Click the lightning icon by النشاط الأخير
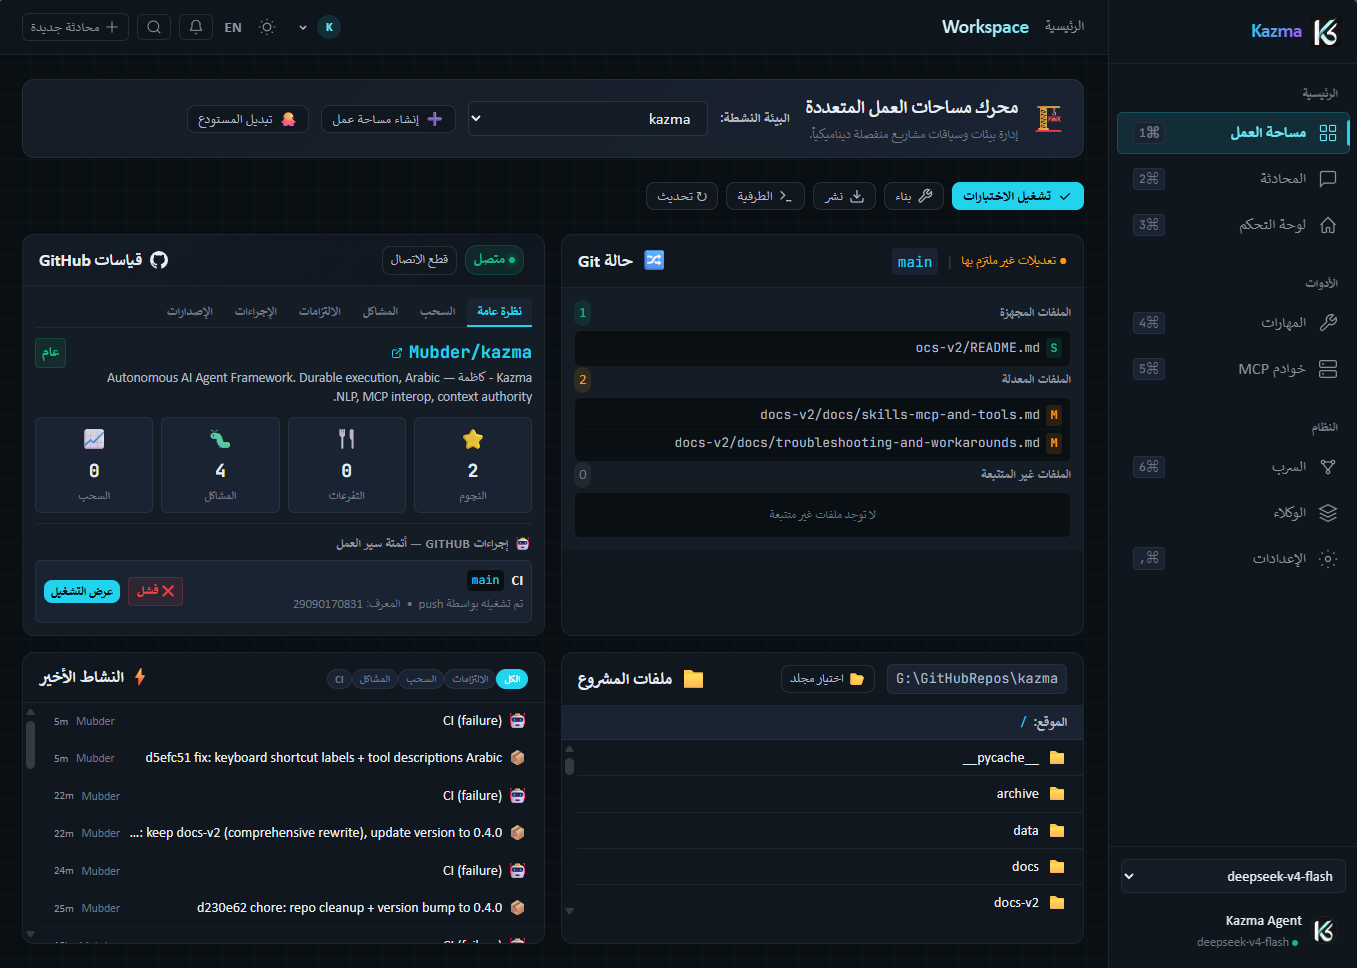 pyautogui.click(x=140, y=677)
